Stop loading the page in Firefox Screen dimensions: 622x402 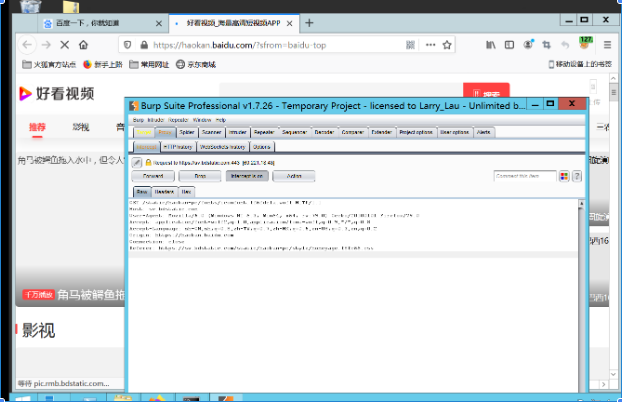click(x=64, y=45)
